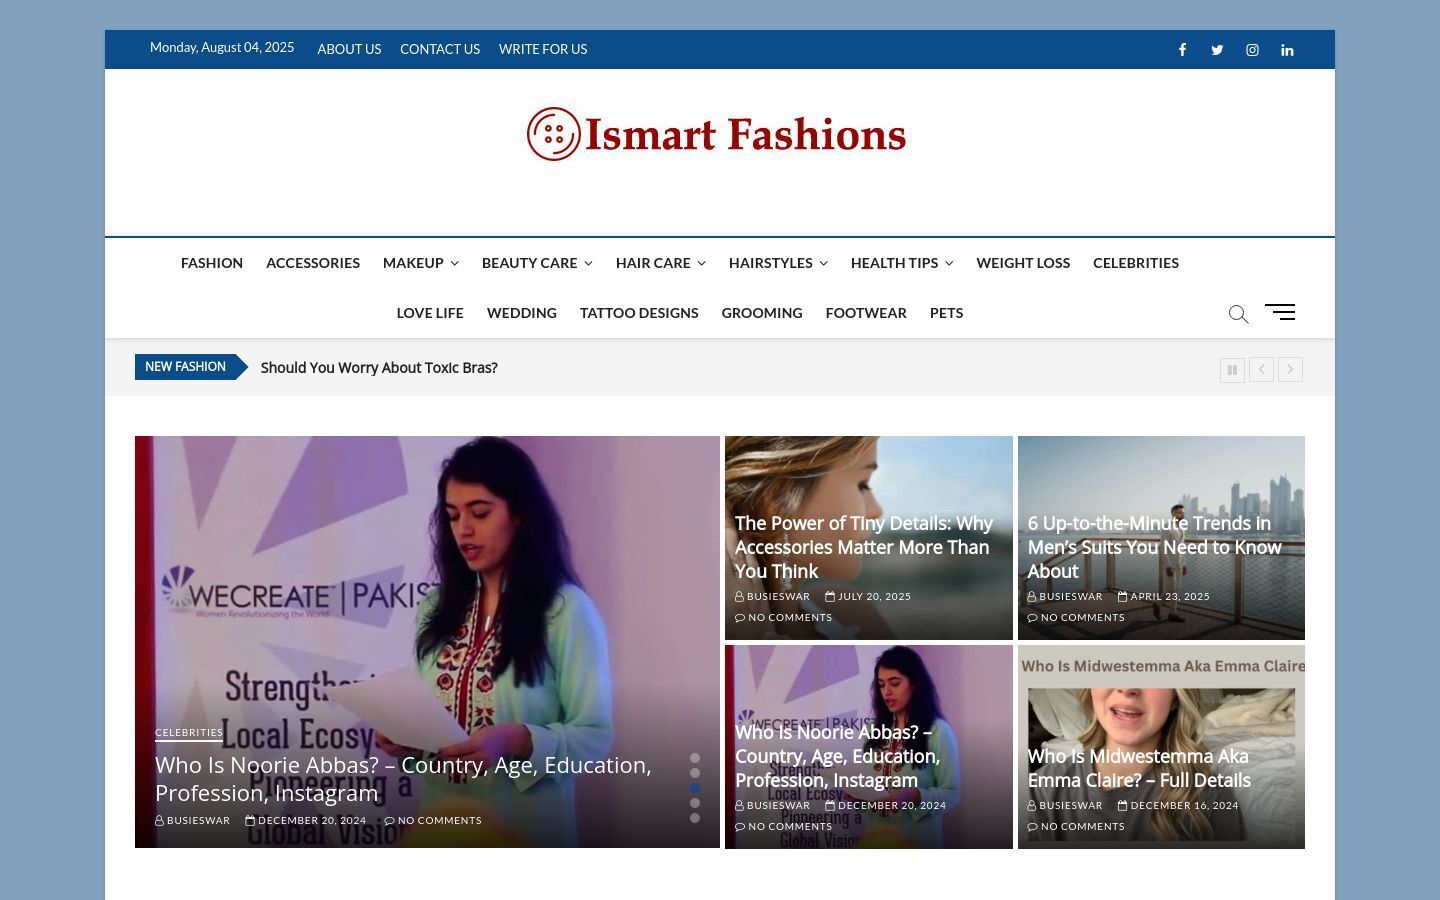Open the Weight Loss menu item
The height and width of the screenshot is (900, 1440).
pos(1023,263)
